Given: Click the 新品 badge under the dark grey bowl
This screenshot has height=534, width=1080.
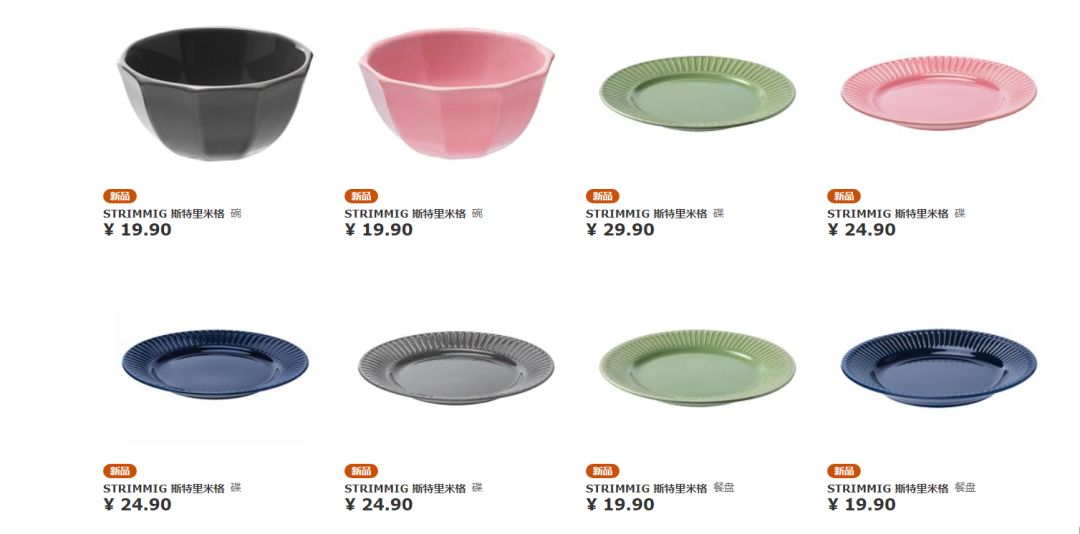Looking at the screenshot, I should coord(120,196).
